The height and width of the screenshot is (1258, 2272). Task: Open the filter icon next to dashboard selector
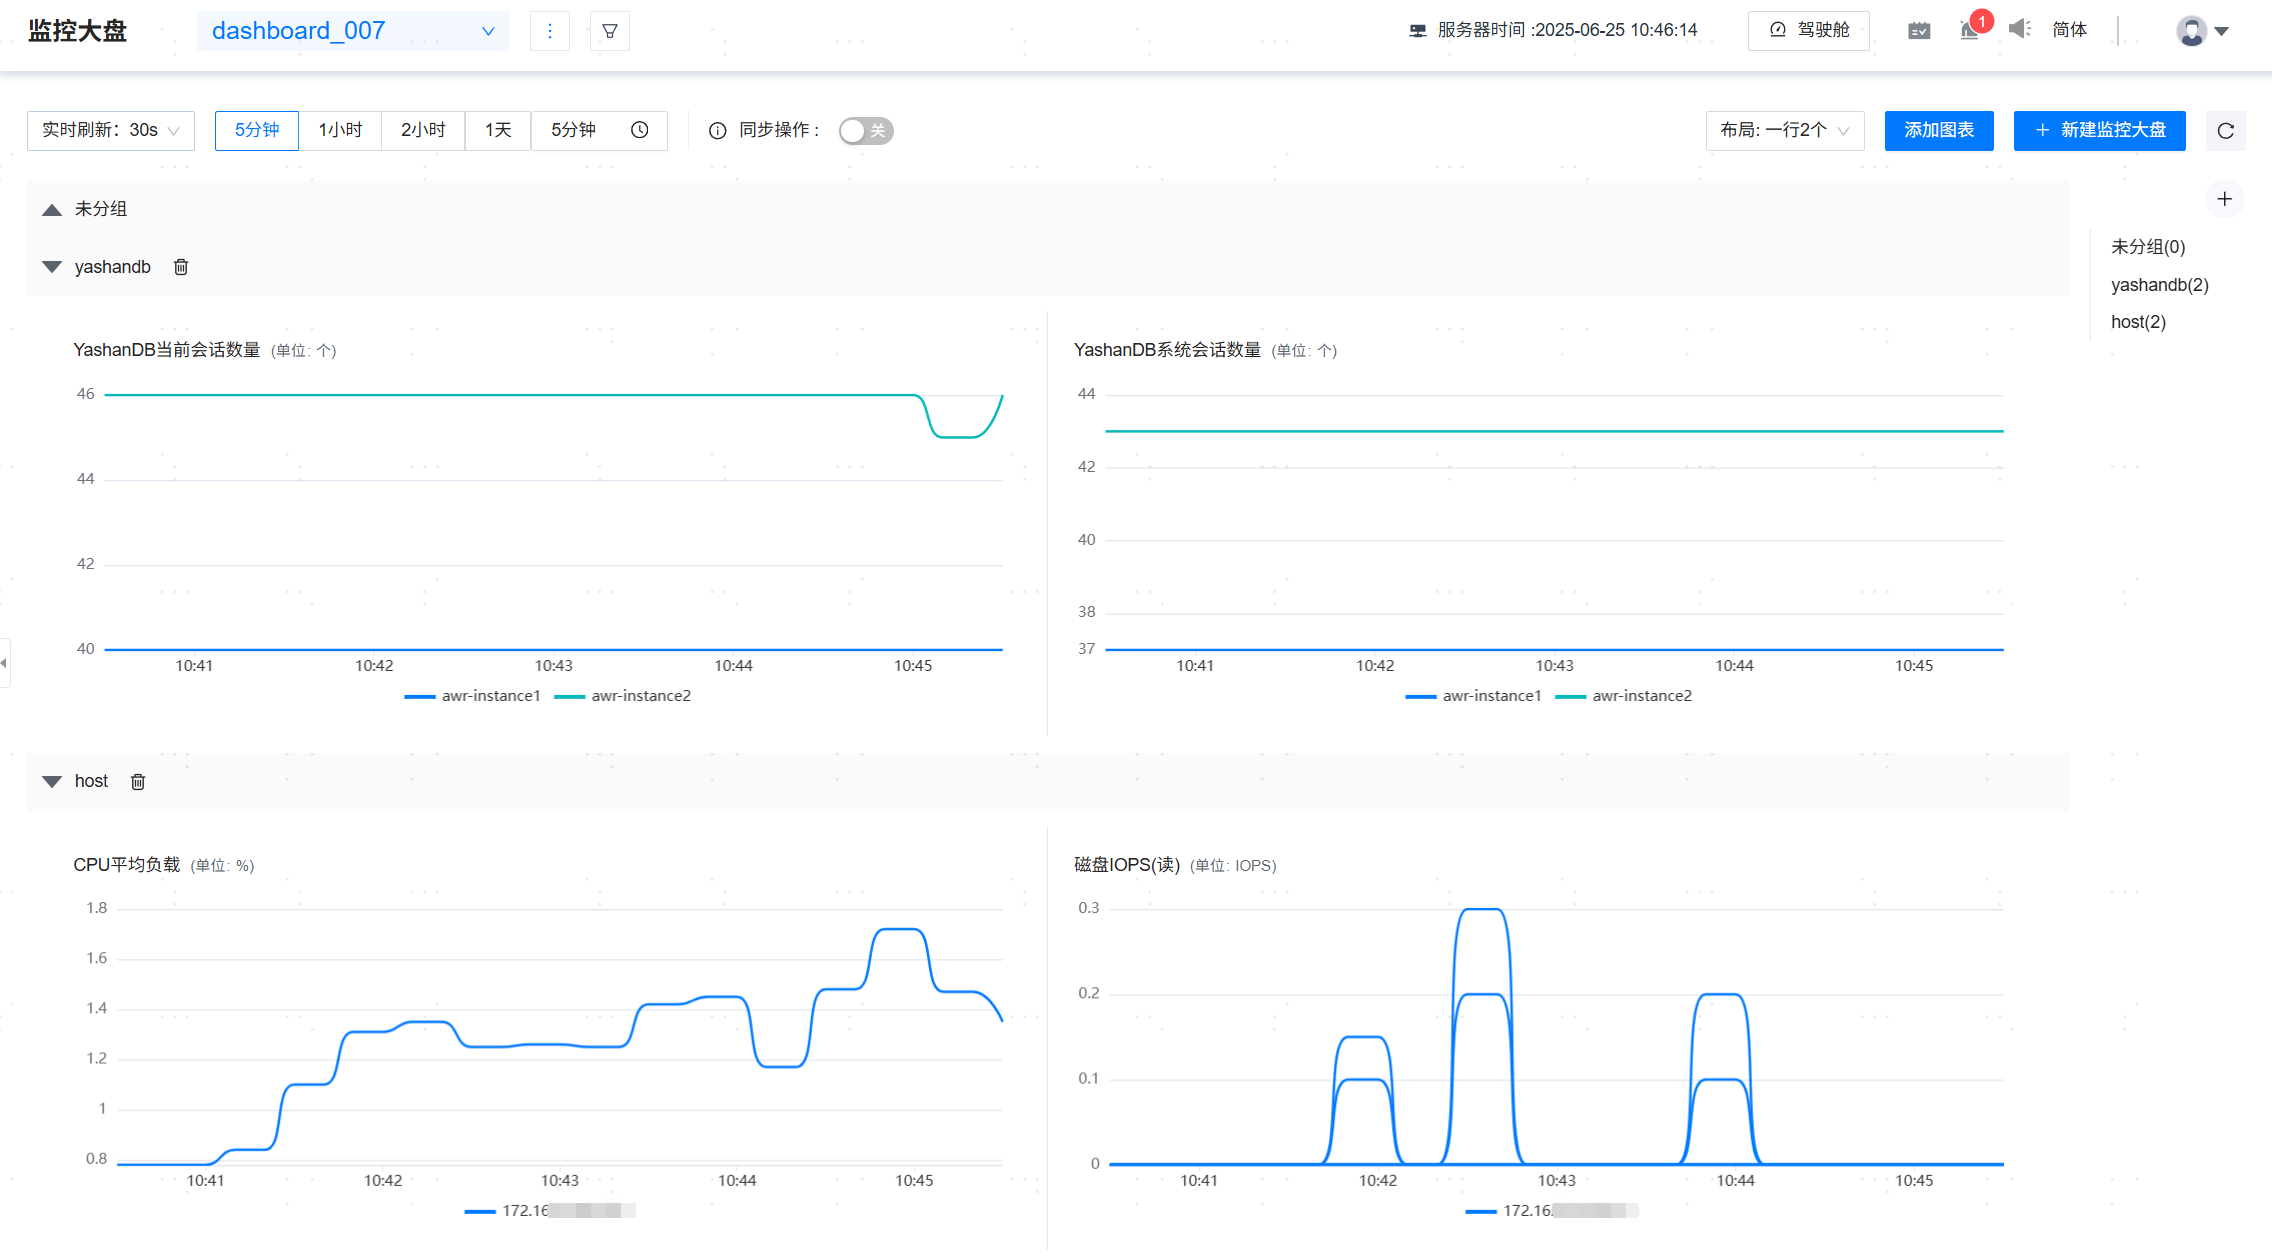(x=610, y=30)
